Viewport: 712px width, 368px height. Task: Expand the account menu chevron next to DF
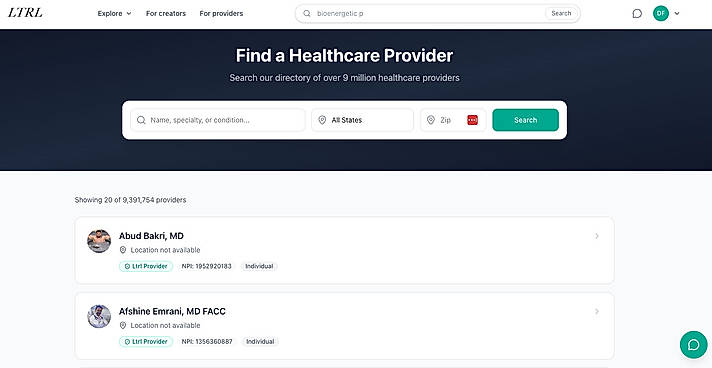pyautogui.click(x=677, y=14)
